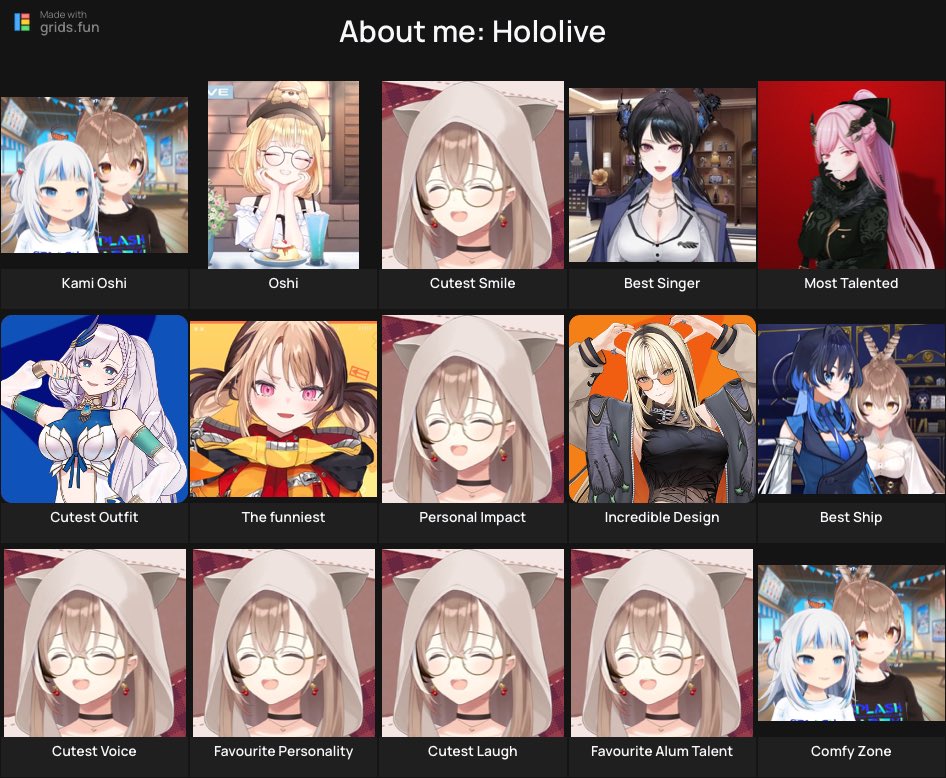Open The funniest thumbnail image
The width and height of the screenshot is (946, 778).
point(284,409)
